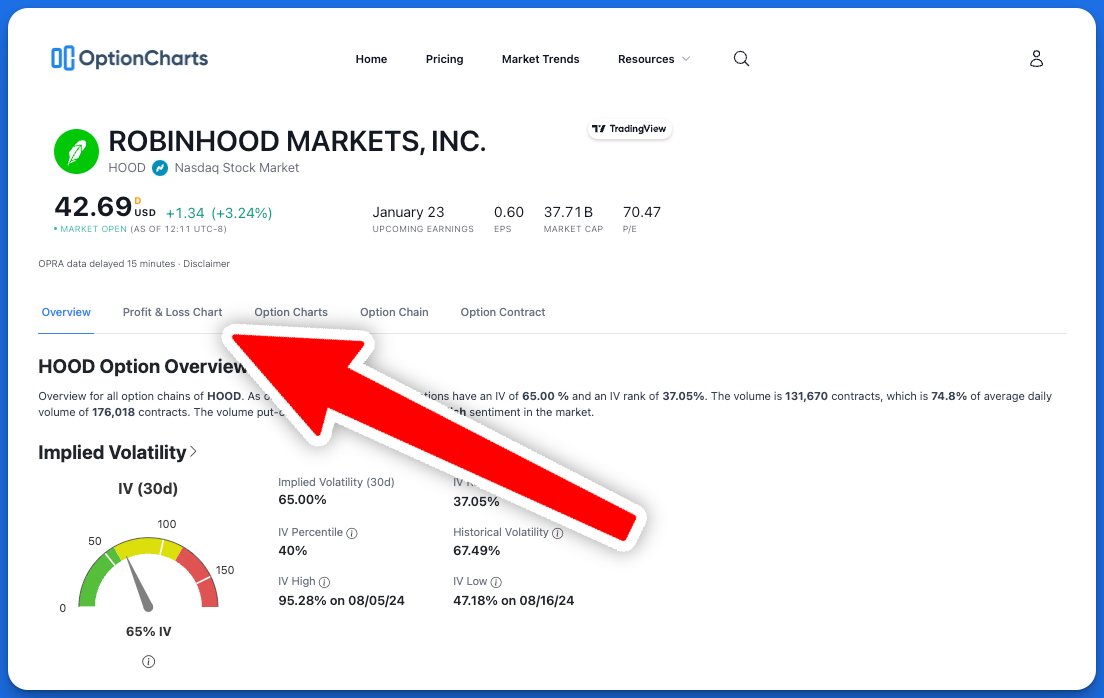Open the Market Trends menu item

point(540,59)
